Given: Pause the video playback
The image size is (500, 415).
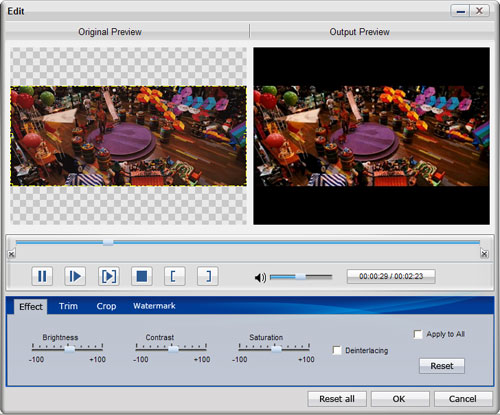Looking at the screenshot, I should click(x=42, y=276).
